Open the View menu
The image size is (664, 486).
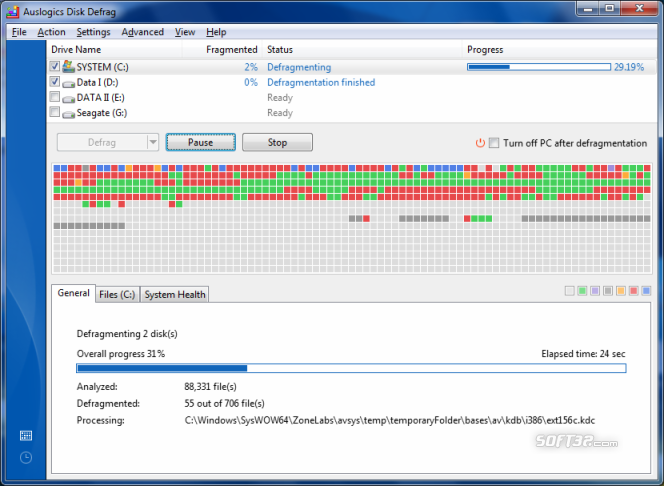coord(185,32)
